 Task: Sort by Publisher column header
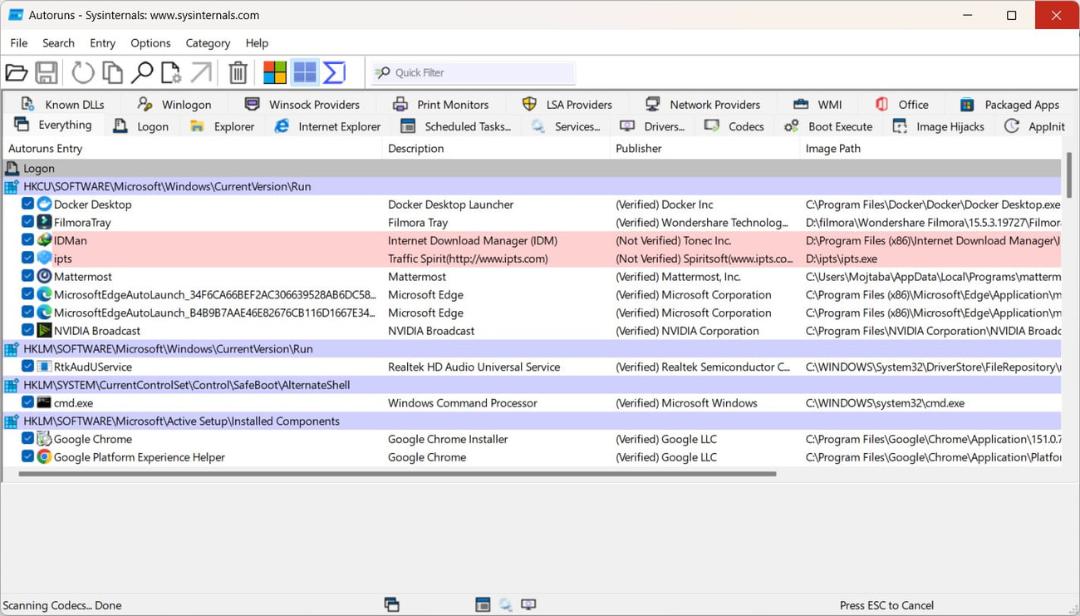705,148
